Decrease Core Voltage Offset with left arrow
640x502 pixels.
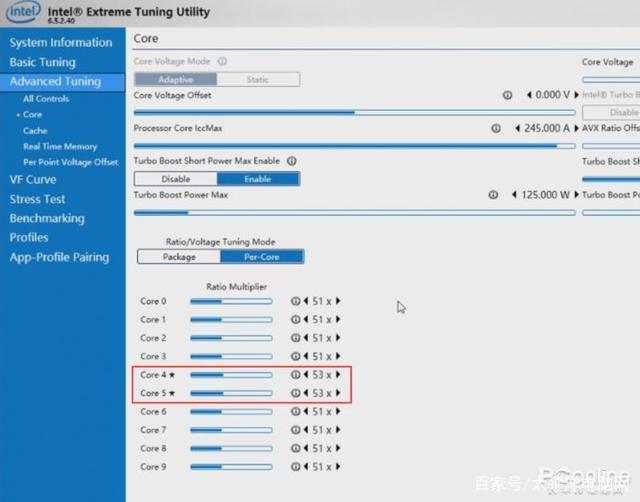(529, 95)
